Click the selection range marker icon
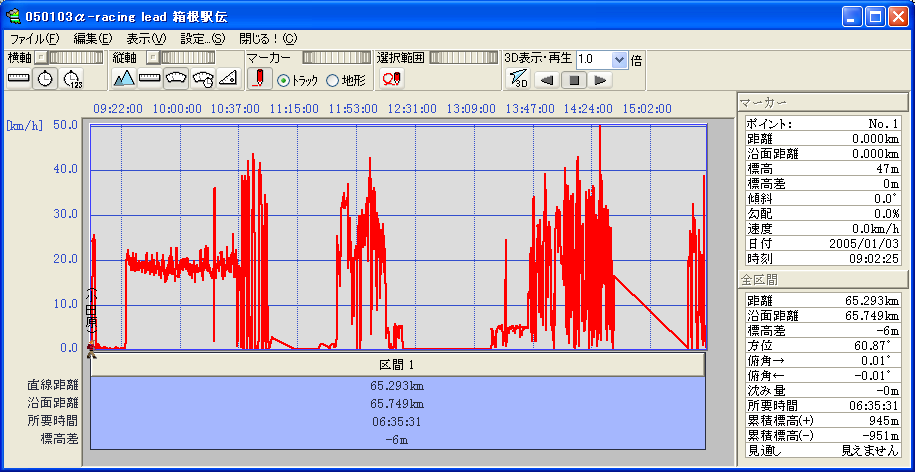 click(390, 79)
